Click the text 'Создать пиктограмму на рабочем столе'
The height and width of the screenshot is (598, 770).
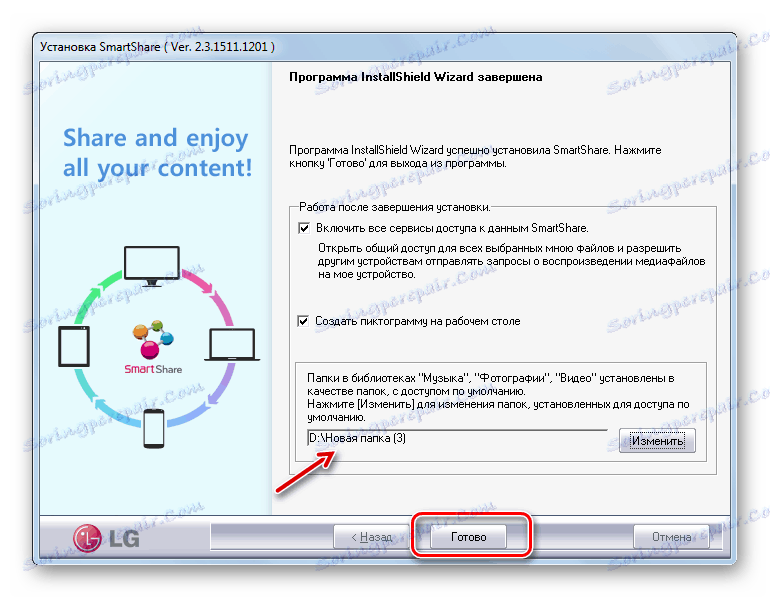(x=418, y=321)
